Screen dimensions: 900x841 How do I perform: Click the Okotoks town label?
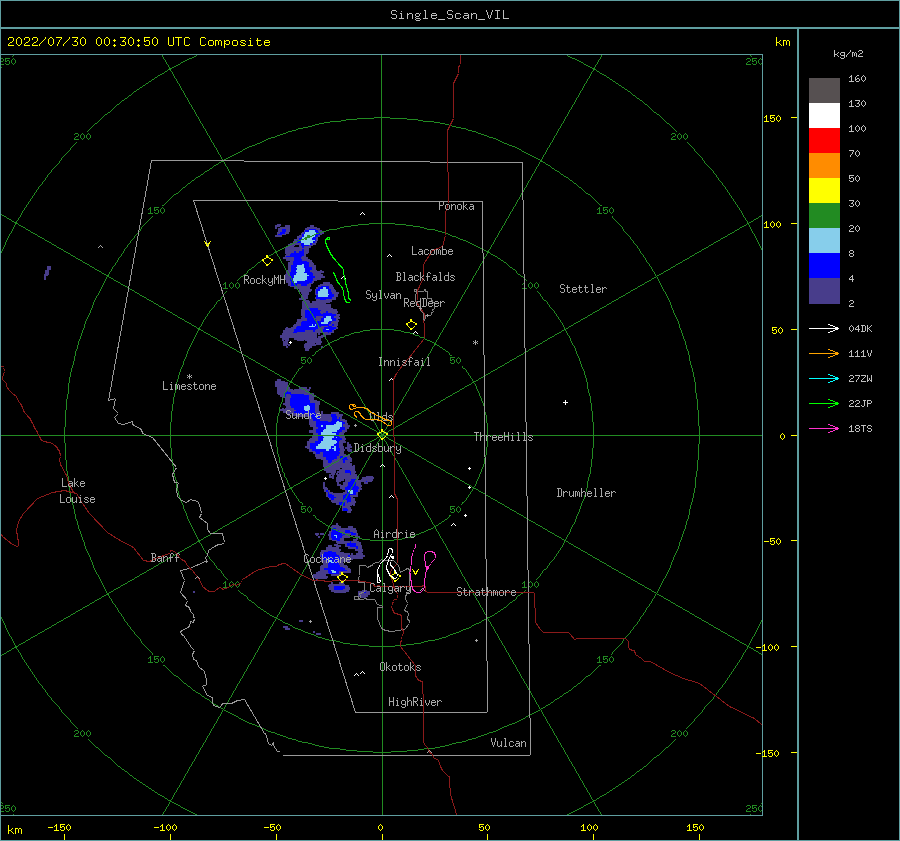(x=400, y=667)
